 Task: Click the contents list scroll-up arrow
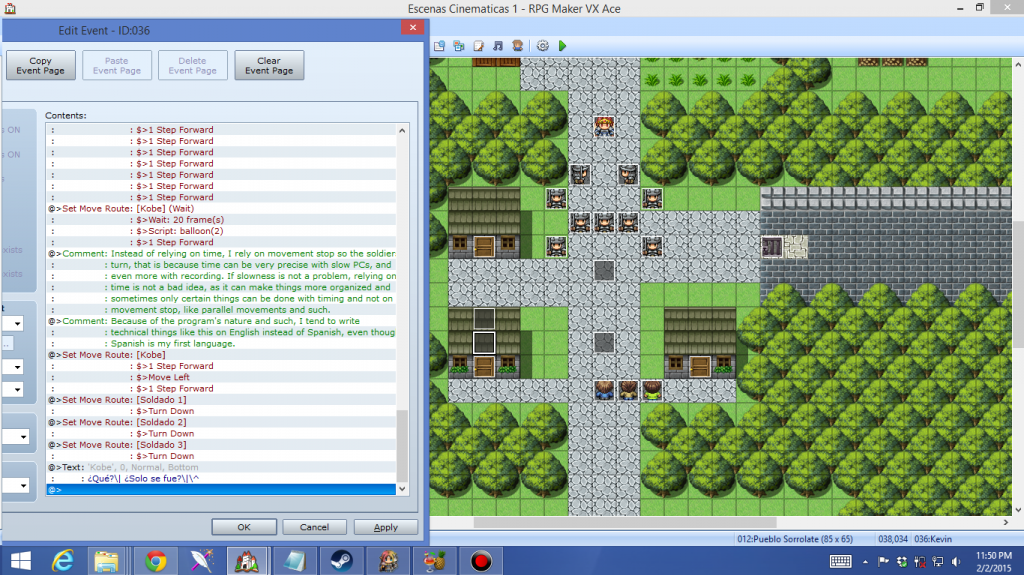403,131
